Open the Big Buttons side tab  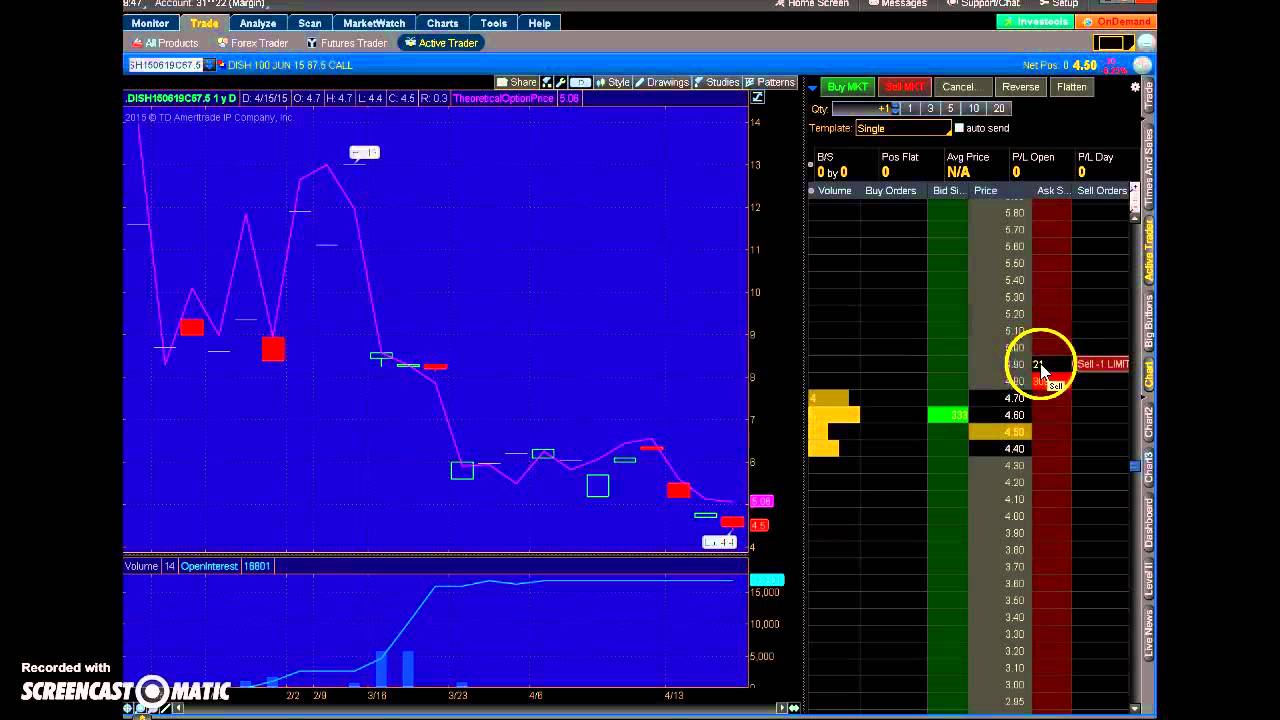(1148, 321)
